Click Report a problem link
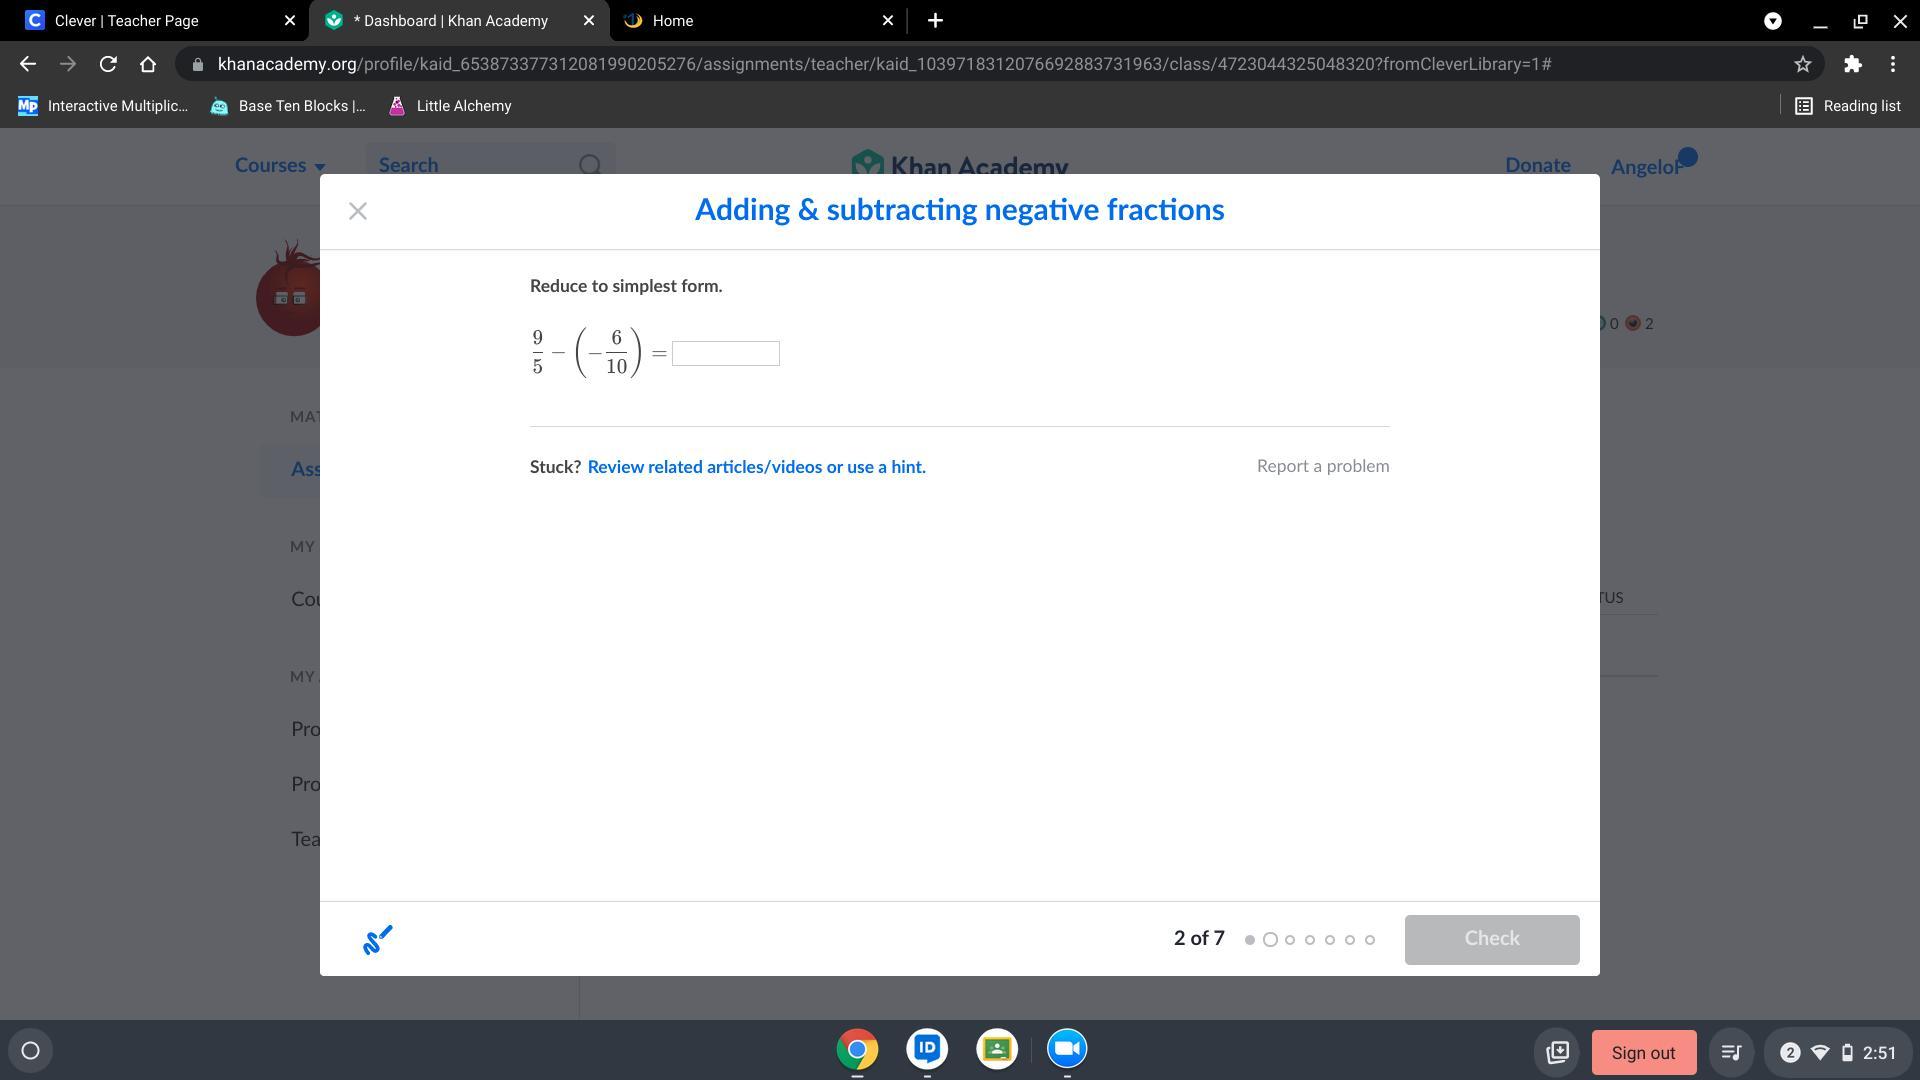The height and width of the screenshot is (1080, 1920). [x=1322, y=466]
